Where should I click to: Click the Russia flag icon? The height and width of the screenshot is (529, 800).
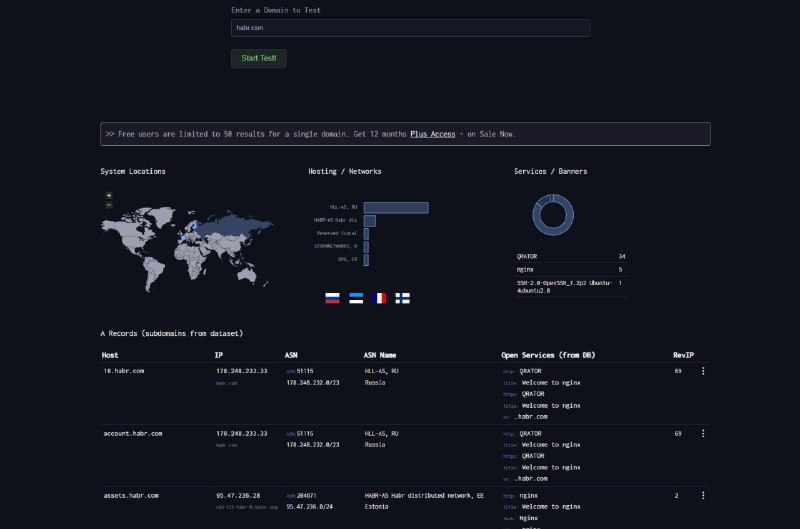click(332, 298)
